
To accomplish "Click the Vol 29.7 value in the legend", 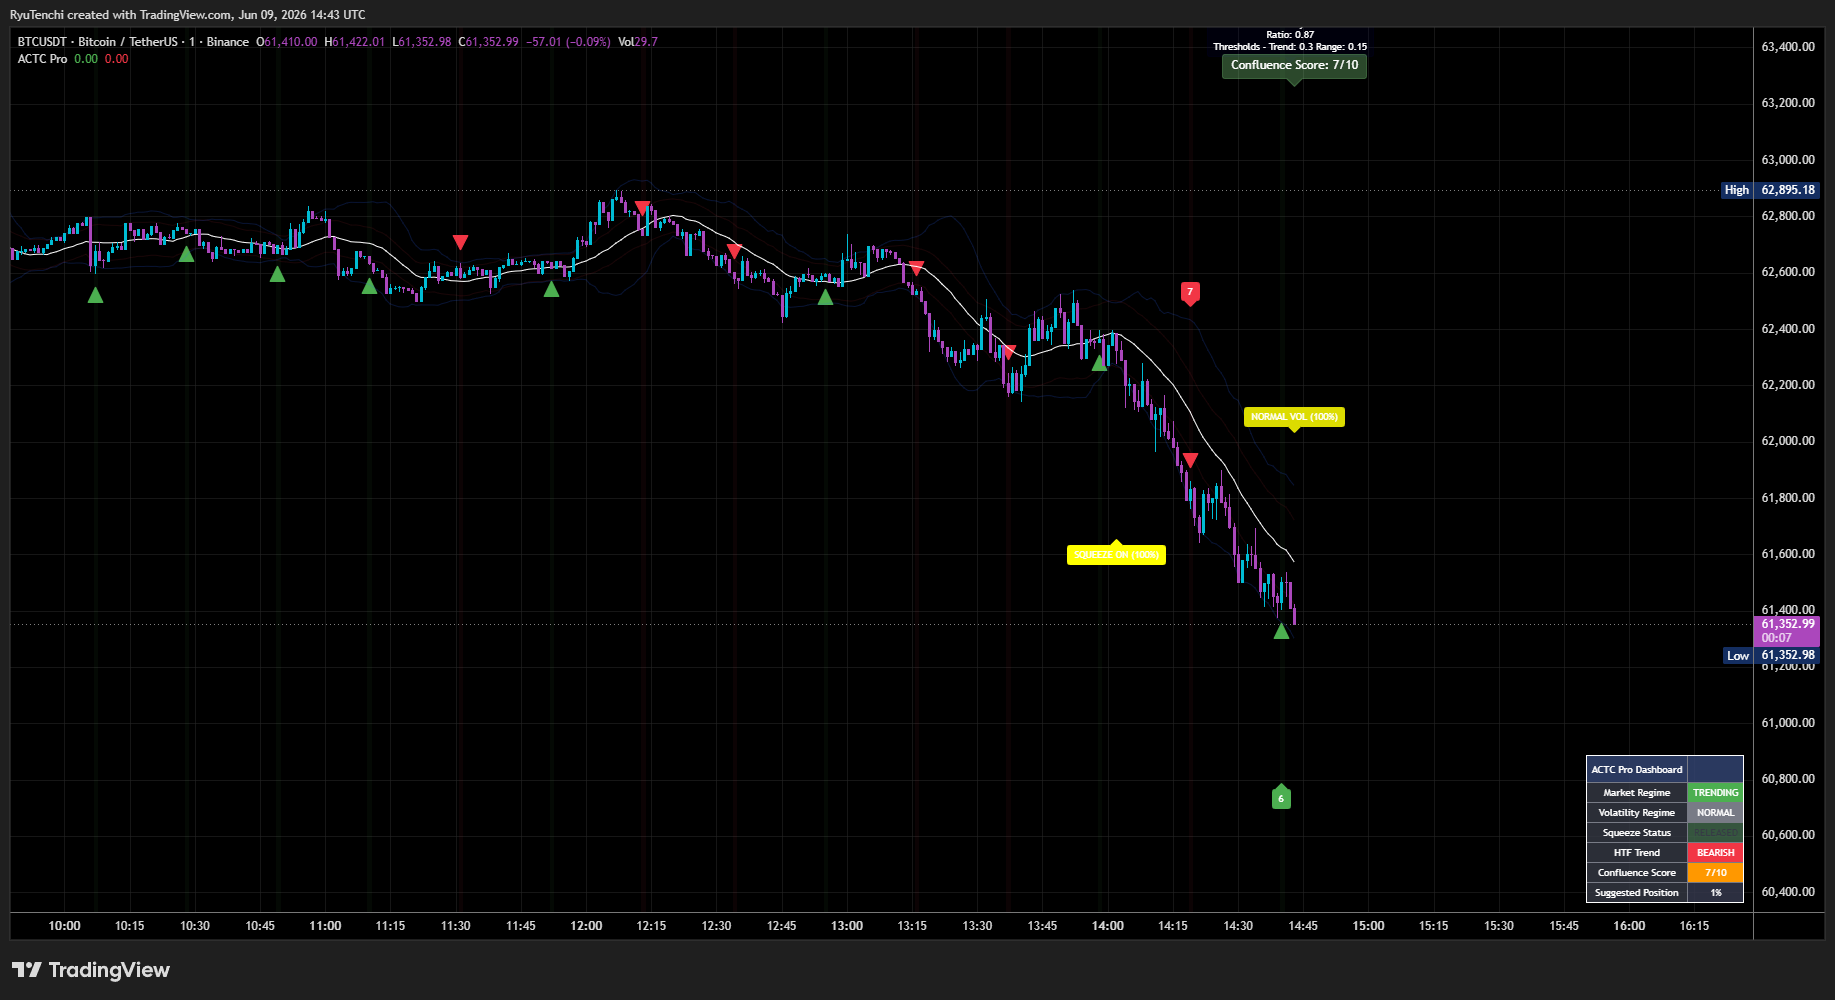I will pyautogui.click(x=638, y=42).
